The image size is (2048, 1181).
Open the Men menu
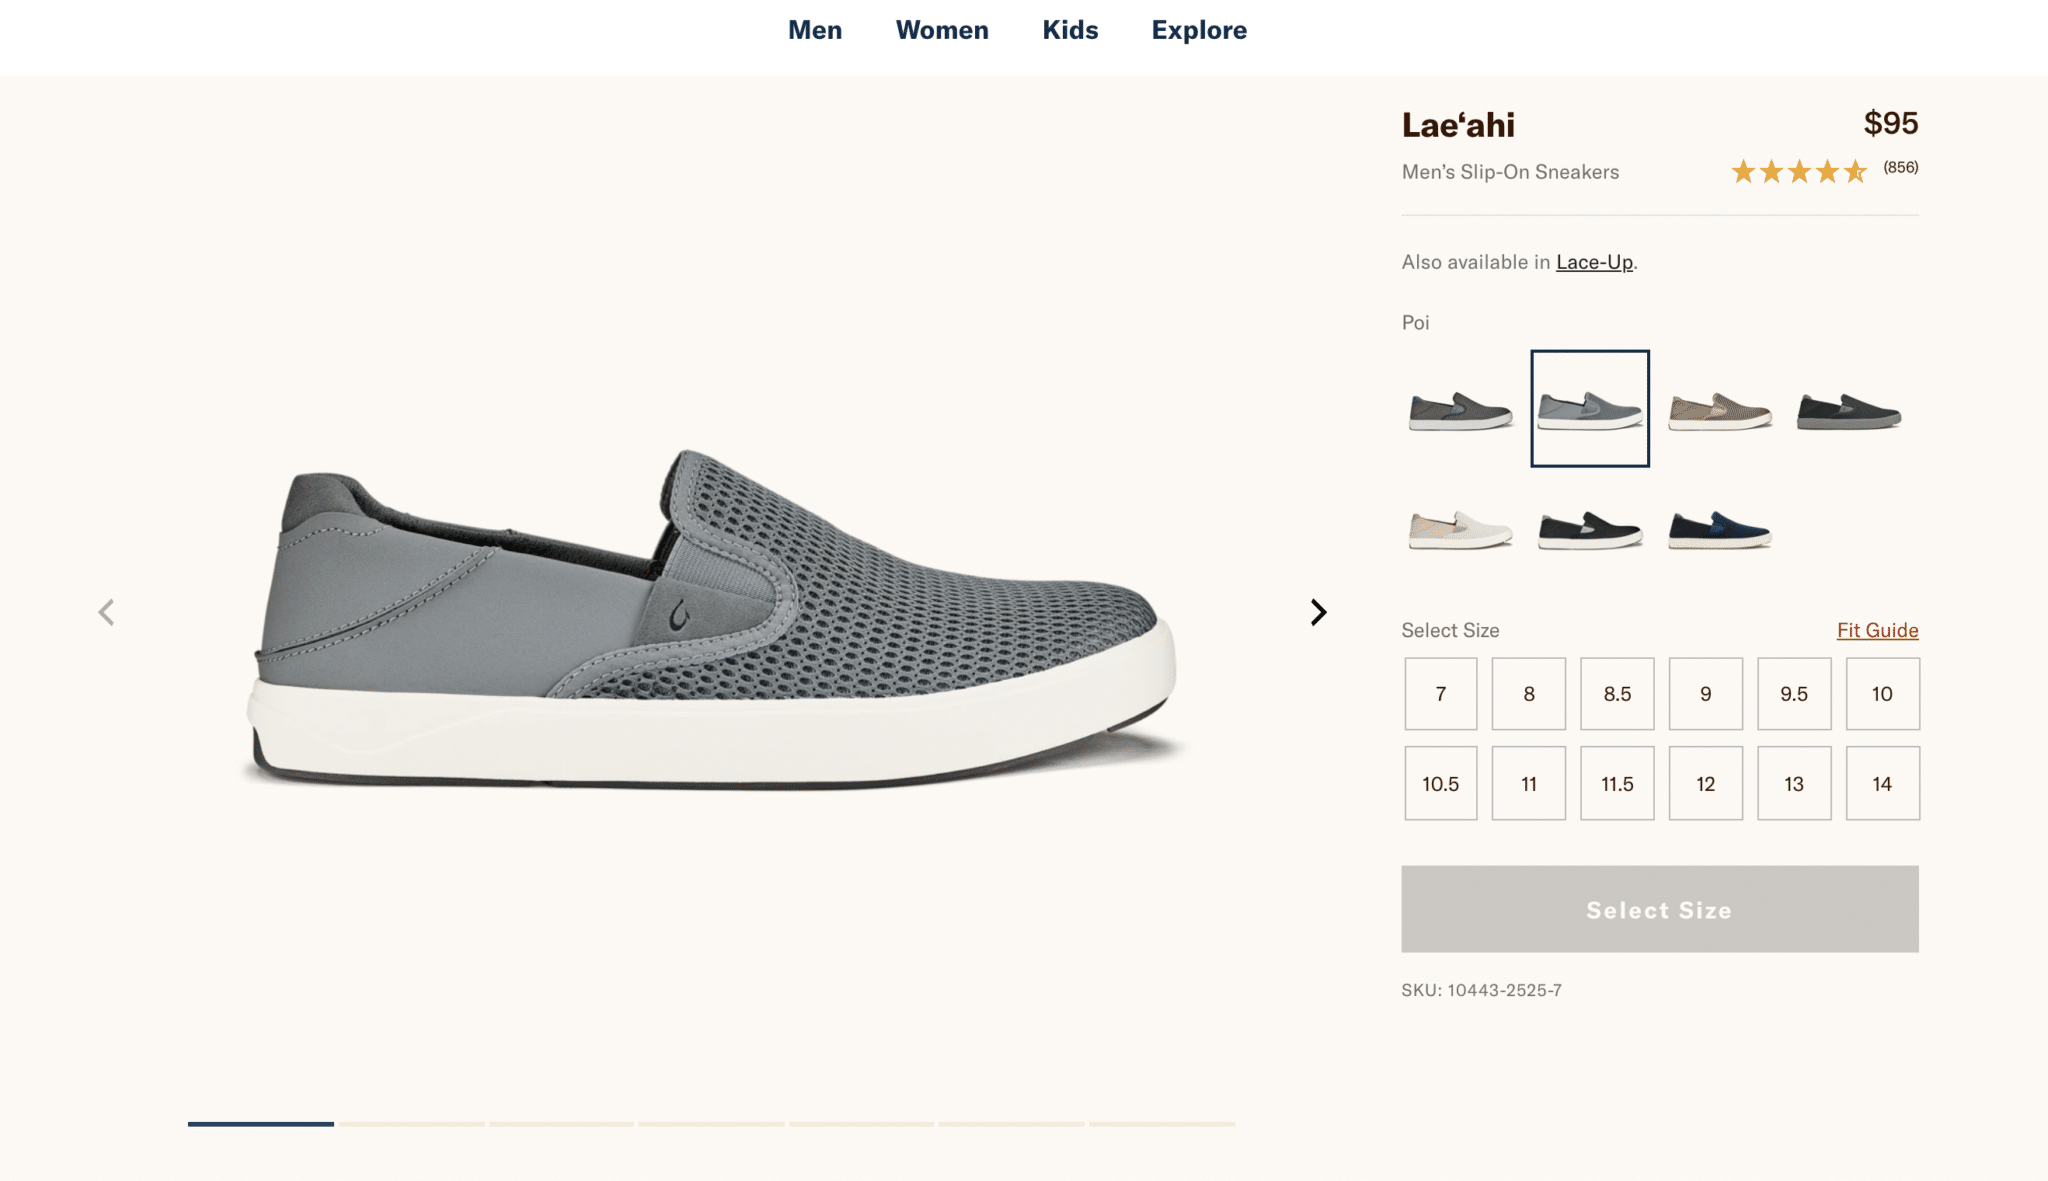815,30
